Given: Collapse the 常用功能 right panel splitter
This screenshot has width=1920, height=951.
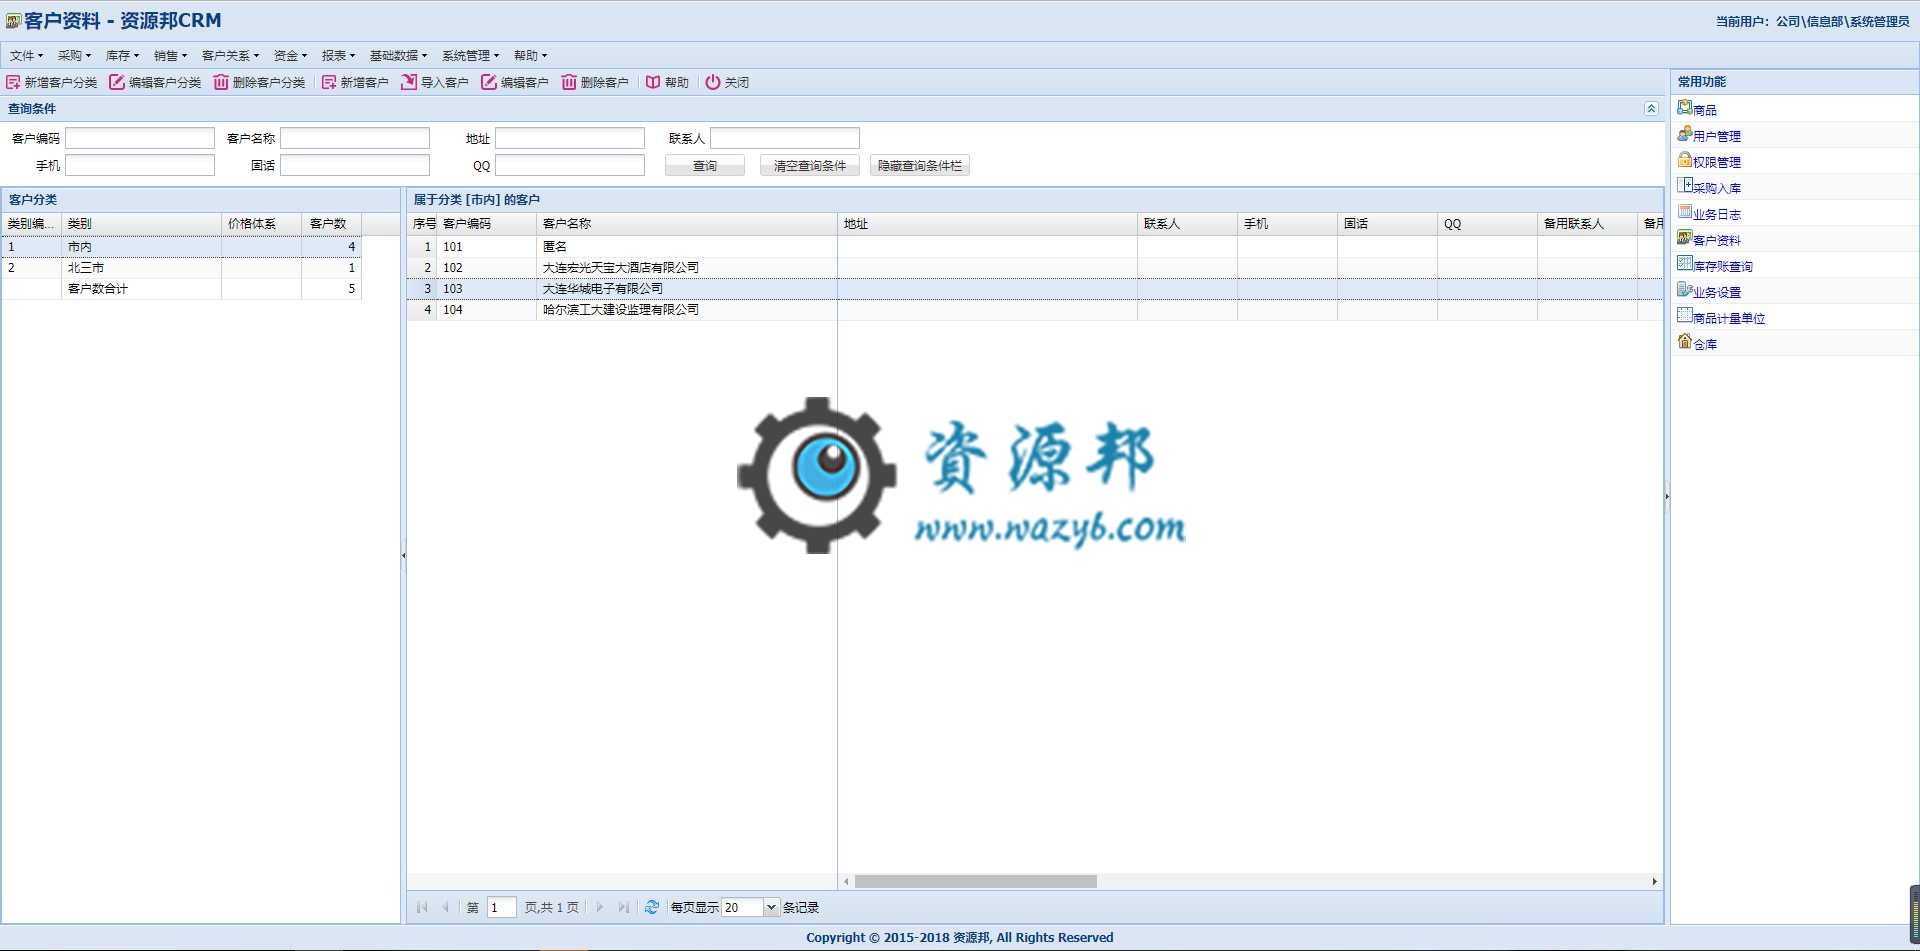Looking at the screenshot, I should pos(1667,496).
